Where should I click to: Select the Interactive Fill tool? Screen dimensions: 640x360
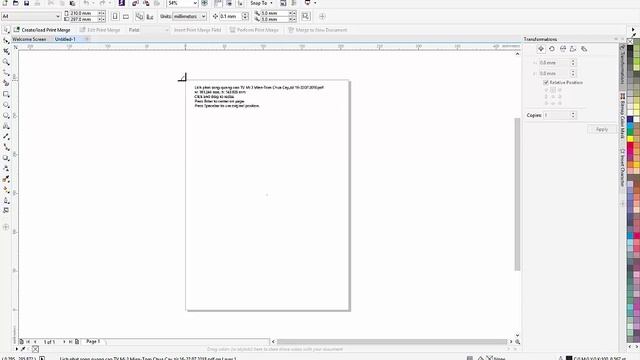click(6, 190)
